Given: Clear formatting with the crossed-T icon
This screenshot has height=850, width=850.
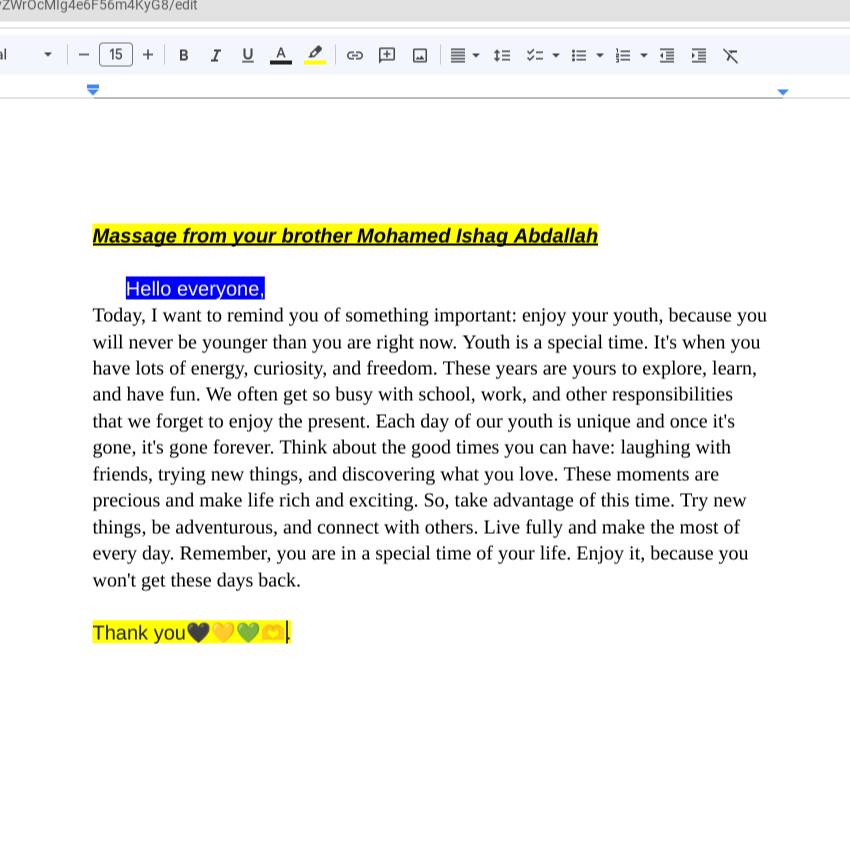Looking at the screenshot, I should (730, 55).
